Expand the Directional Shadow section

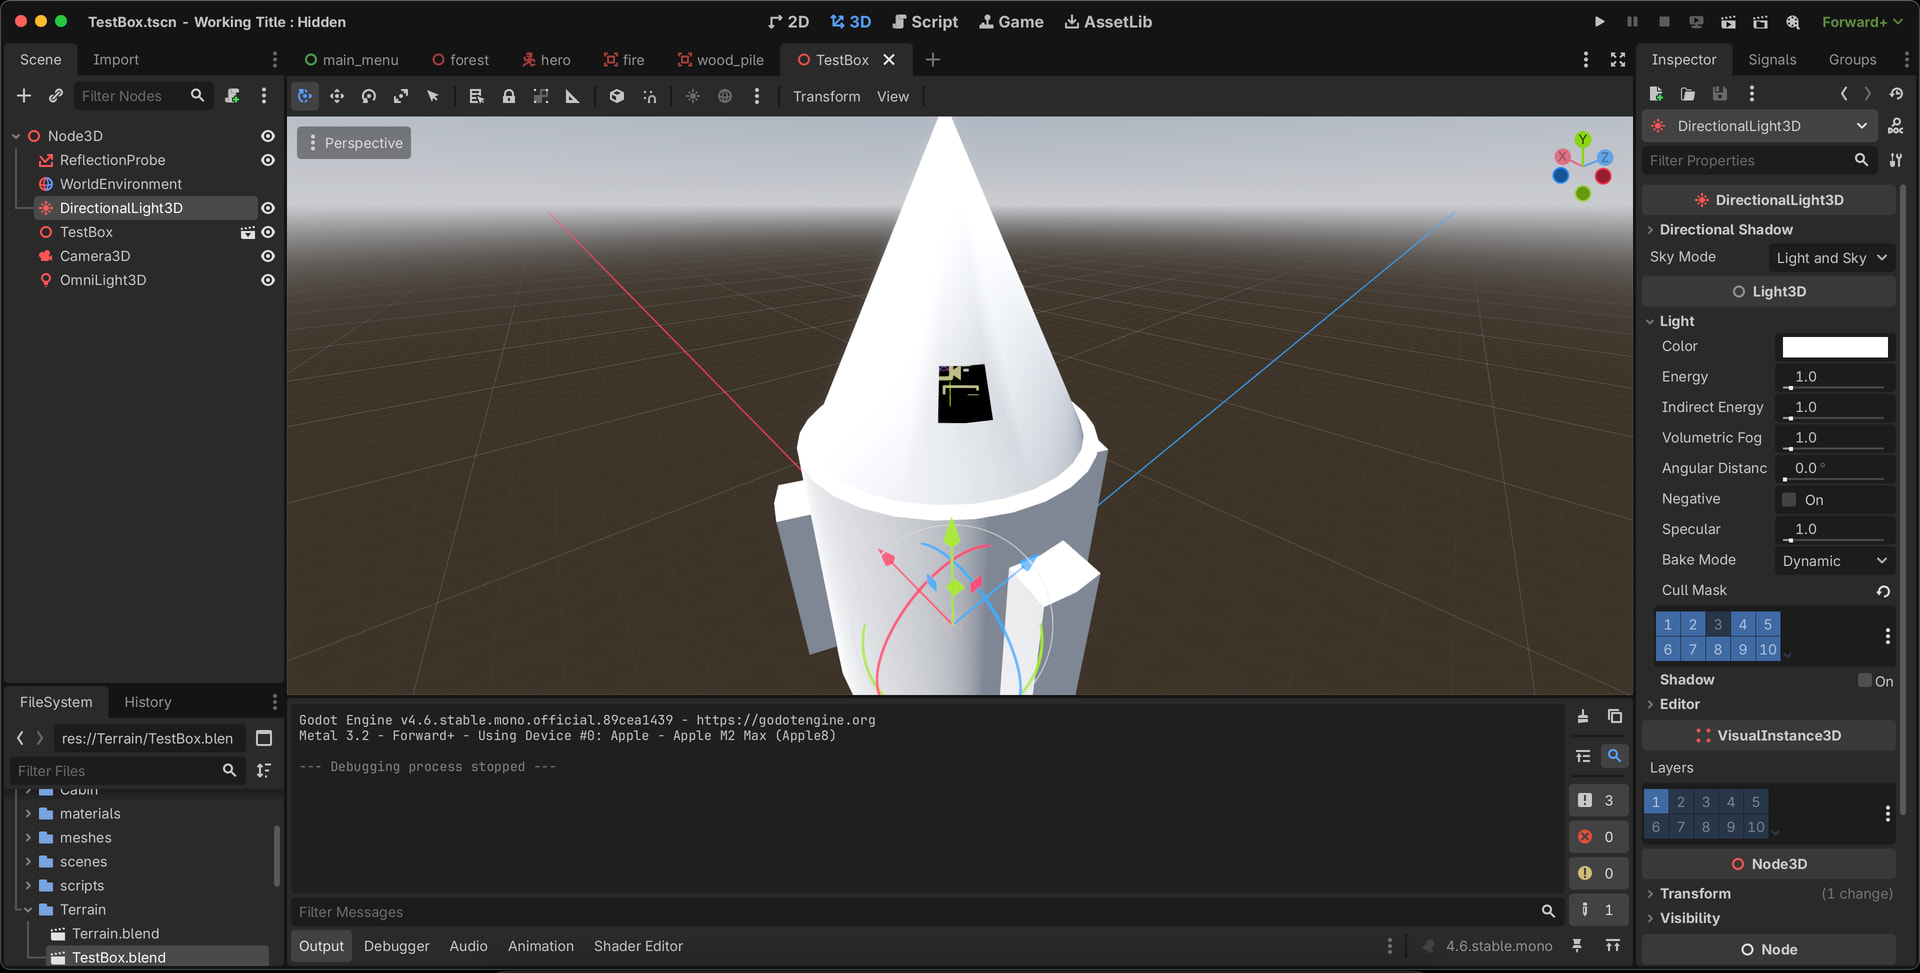pyautogui.click(x=1726, y=229)
